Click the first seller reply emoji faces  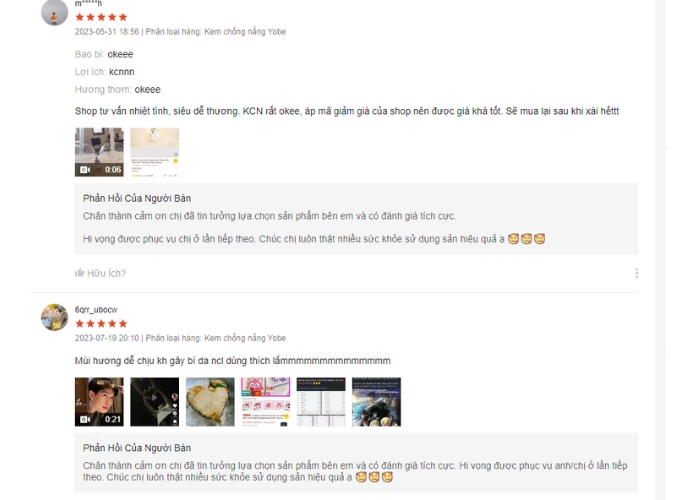click(x=526, y=239)
